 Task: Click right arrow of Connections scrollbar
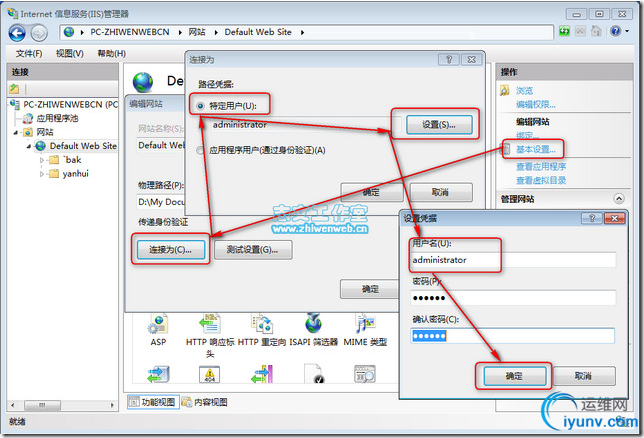coord(112,405)
